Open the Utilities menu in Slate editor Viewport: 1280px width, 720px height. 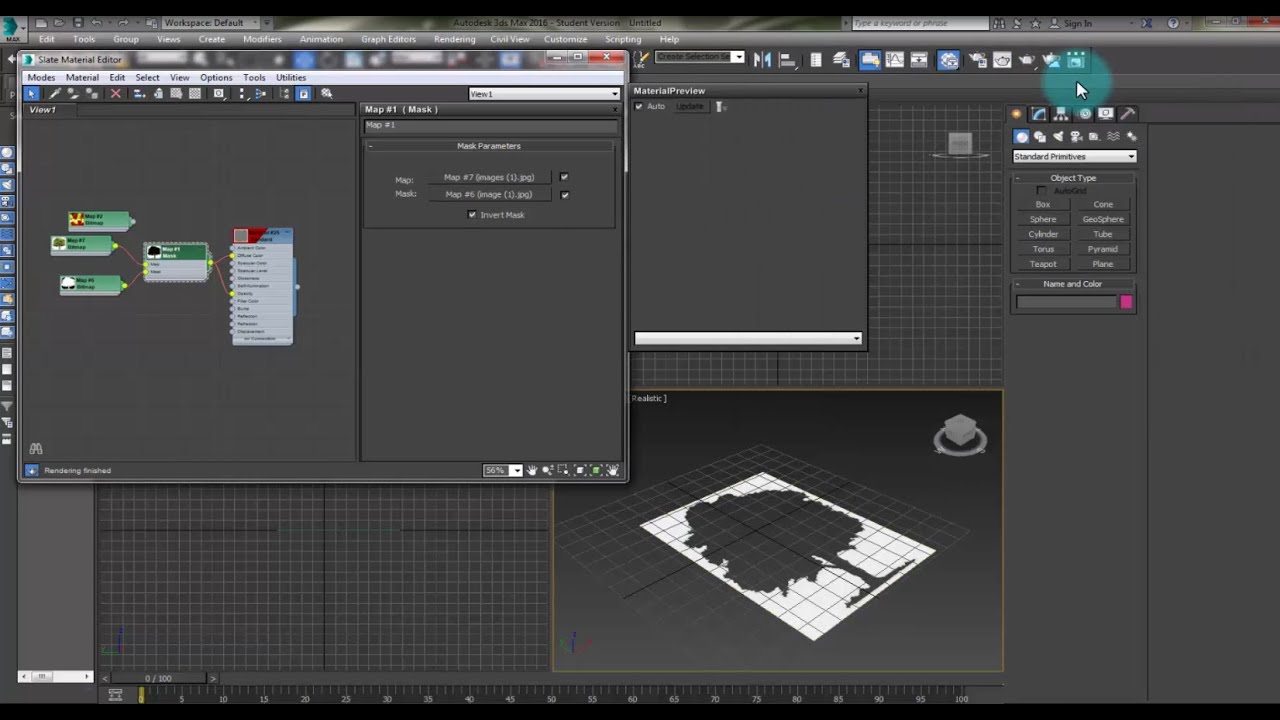[291, 77]
